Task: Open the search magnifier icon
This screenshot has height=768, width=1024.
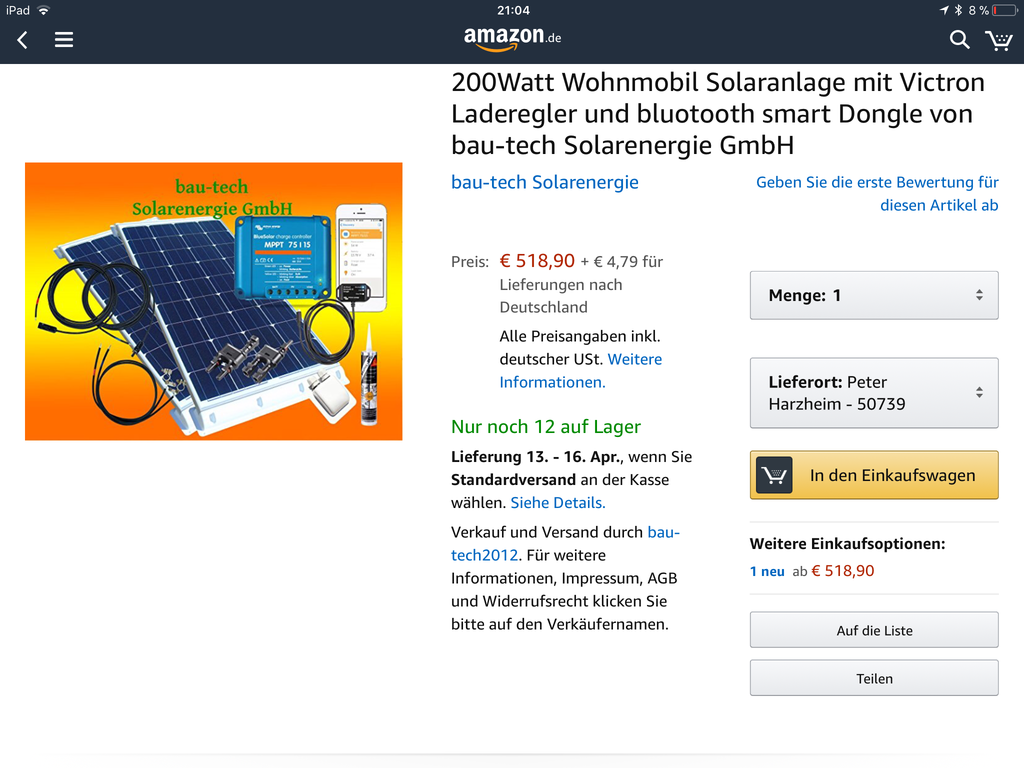Action: point(959,40)
